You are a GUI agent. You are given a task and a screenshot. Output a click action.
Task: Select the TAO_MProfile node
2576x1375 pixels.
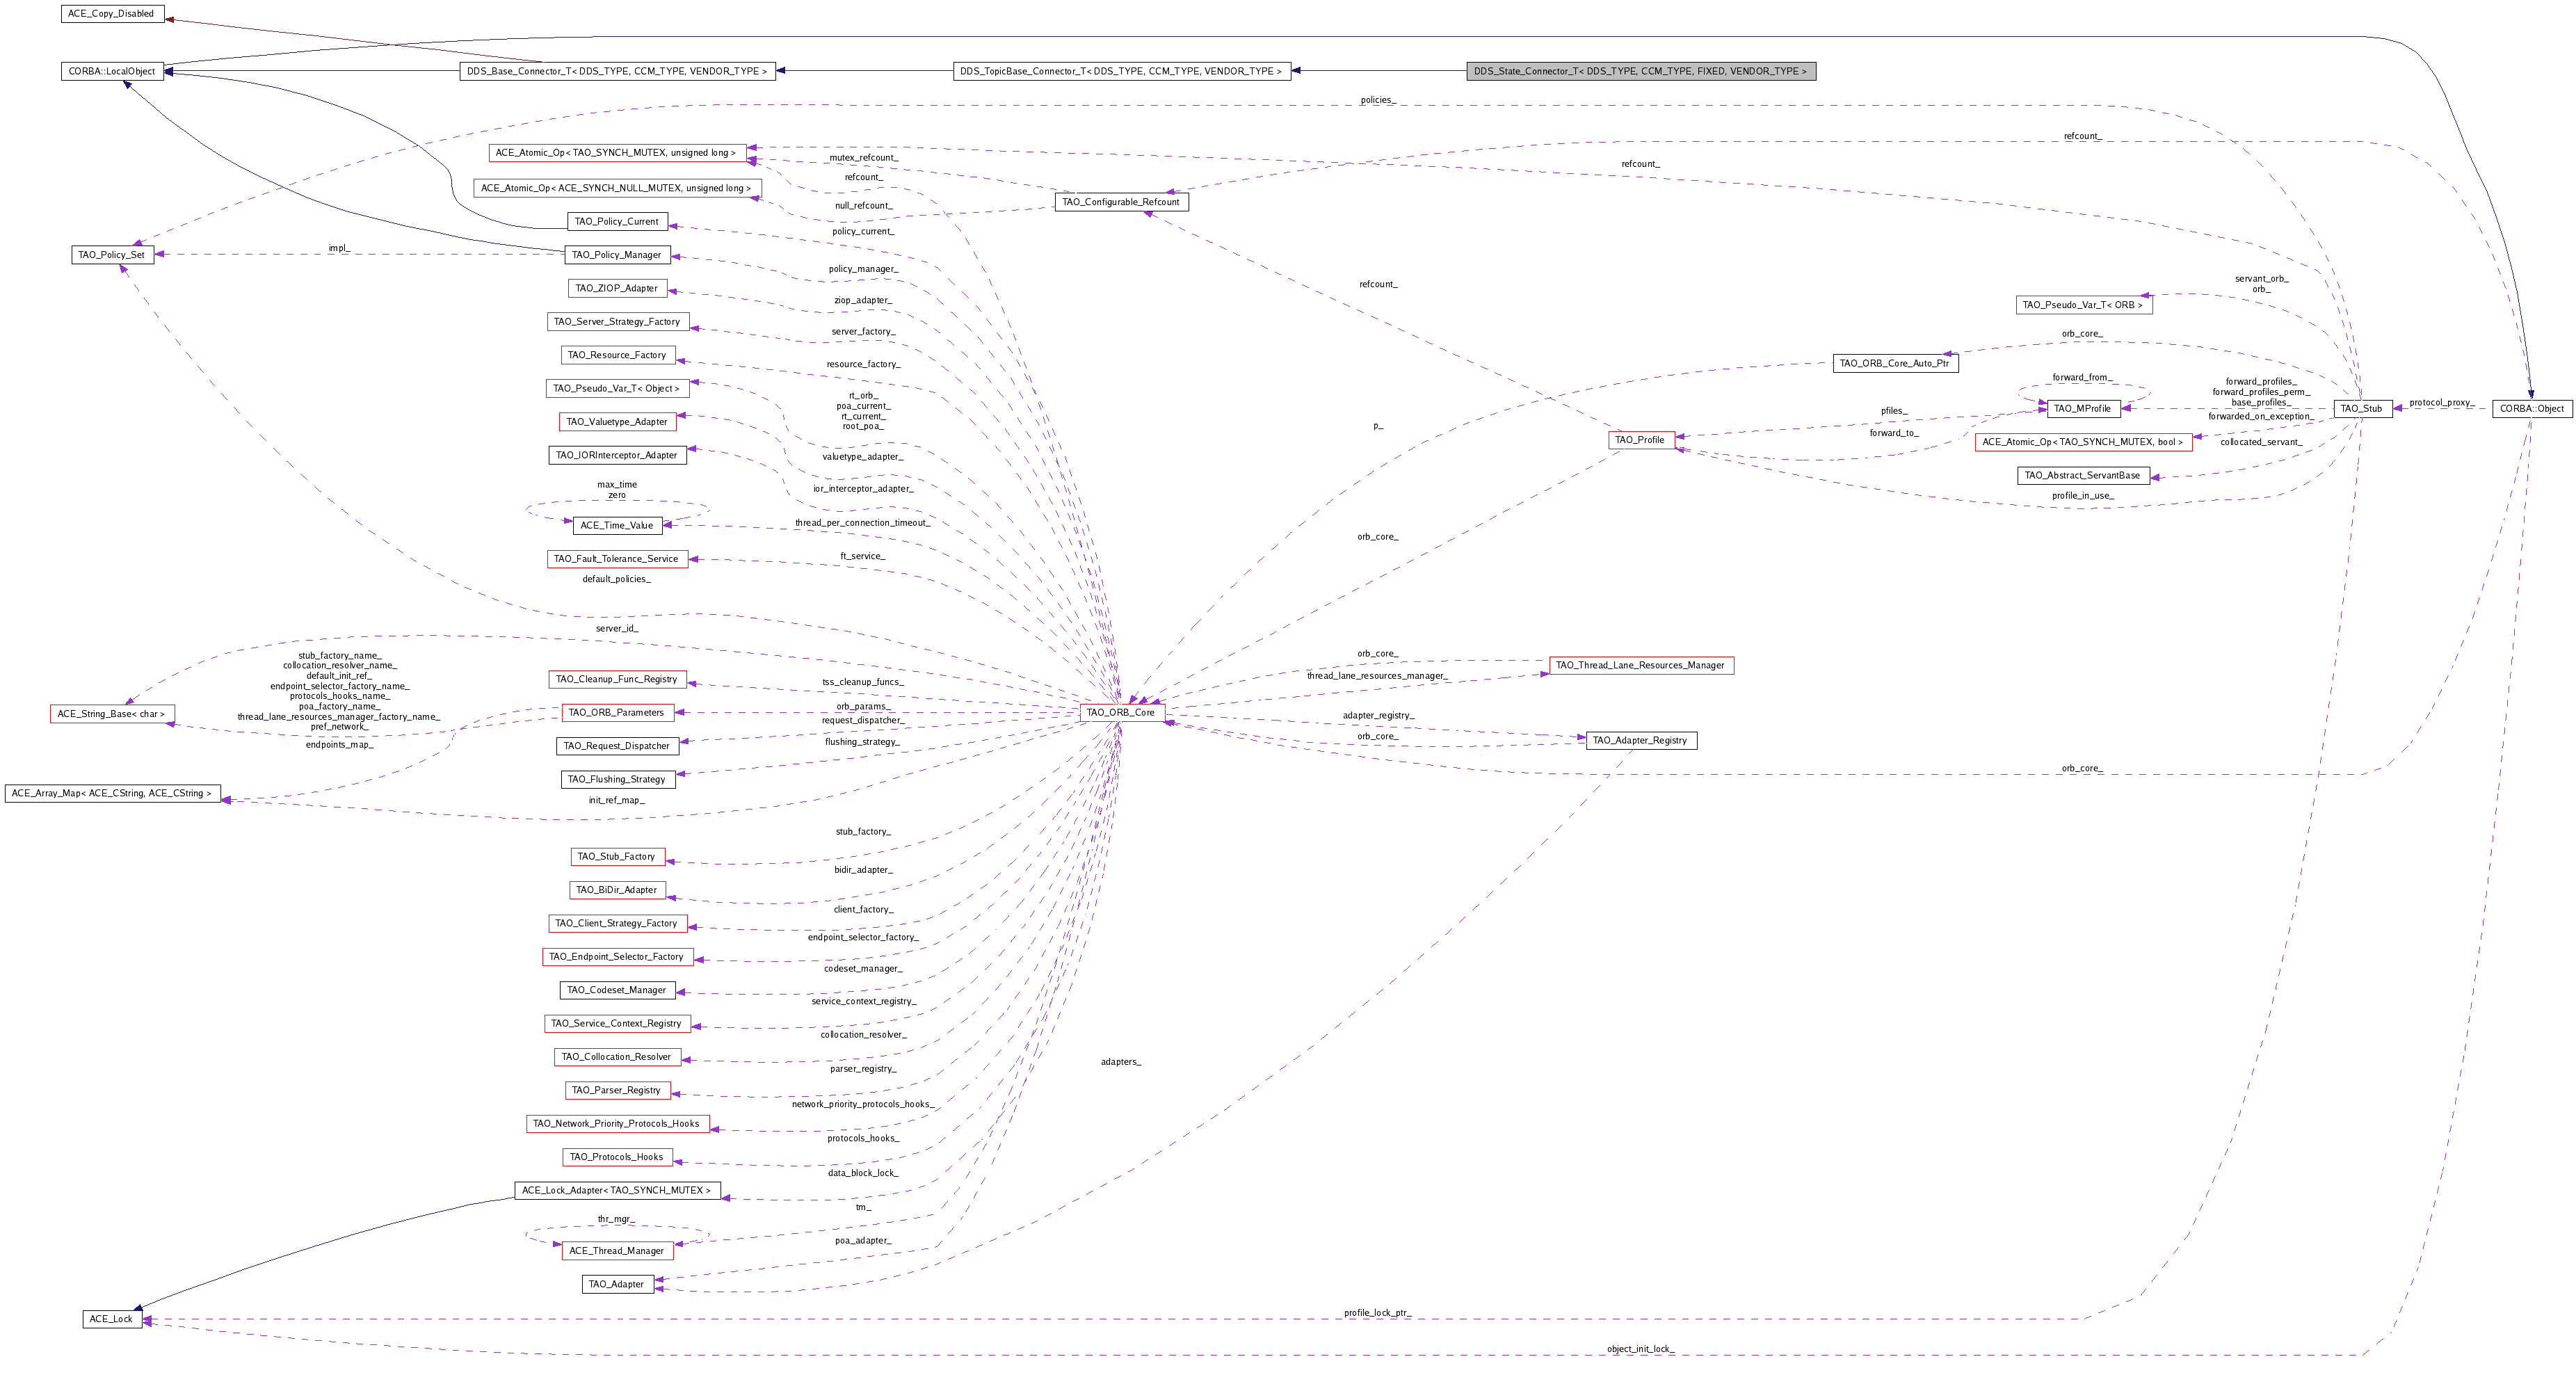2083,408
